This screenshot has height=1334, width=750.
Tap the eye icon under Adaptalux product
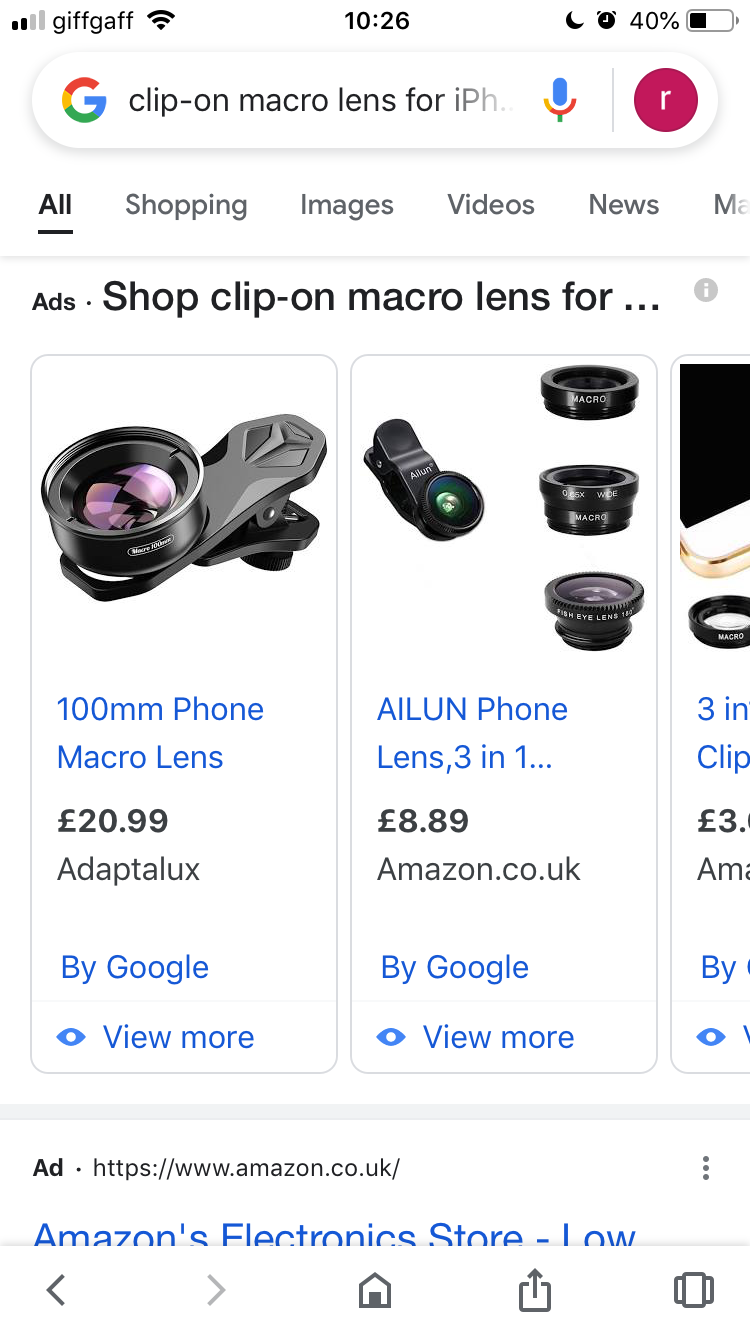[x=72, y=1037]
